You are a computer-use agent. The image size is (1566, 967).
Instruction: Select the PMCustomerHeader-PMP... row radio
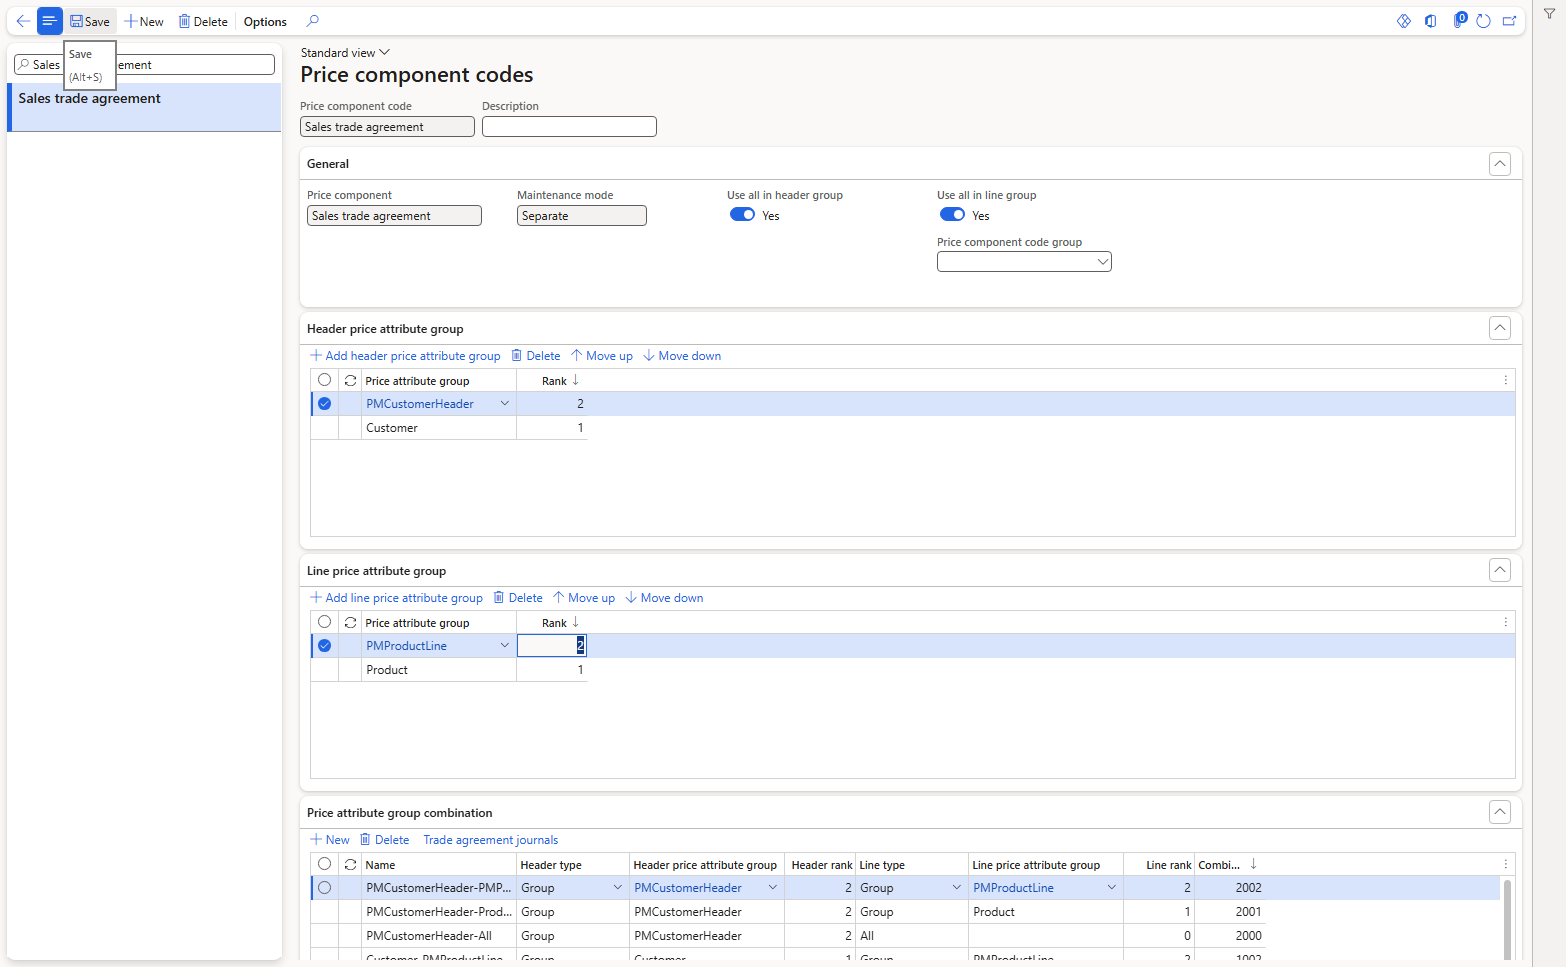(x=324, y=888)
